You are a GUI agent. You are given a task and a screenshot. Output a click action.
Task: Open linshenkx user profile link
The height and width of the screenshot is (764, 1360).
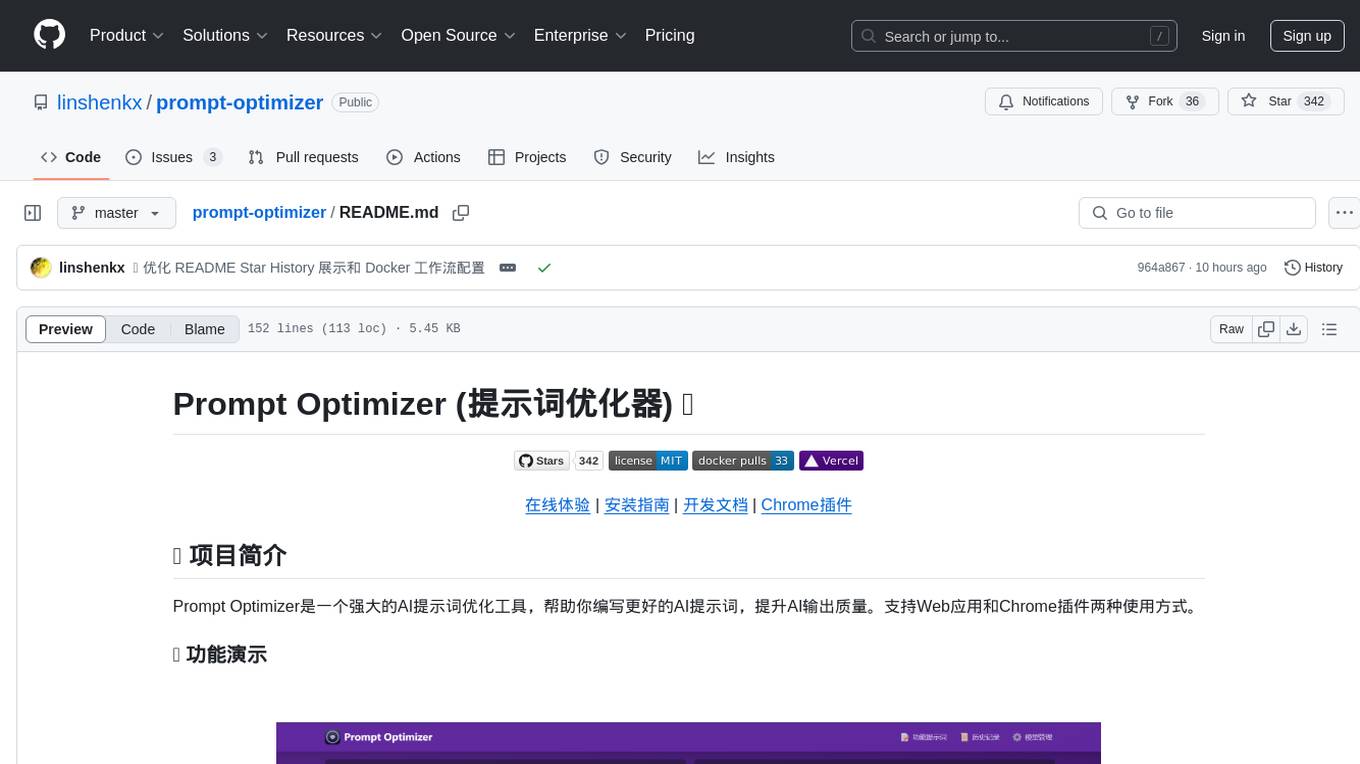coord(100,102)
